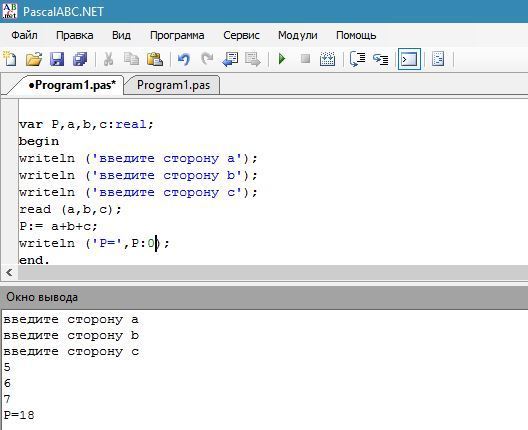The width and height of the screenshot is (528, 430).
Task: Click the Copy icon in toolbar
Action: (x=131, y=59)
